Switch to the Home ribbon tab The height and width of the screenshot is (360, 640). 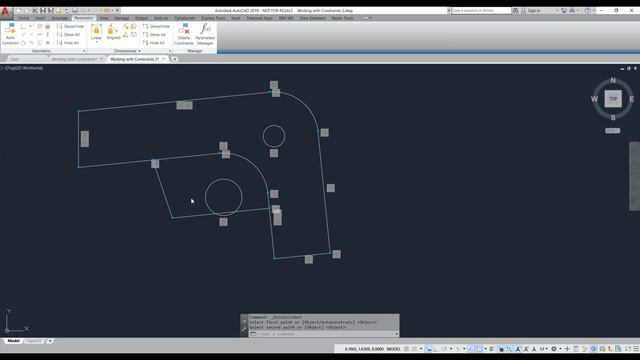(x=23, y=18)
